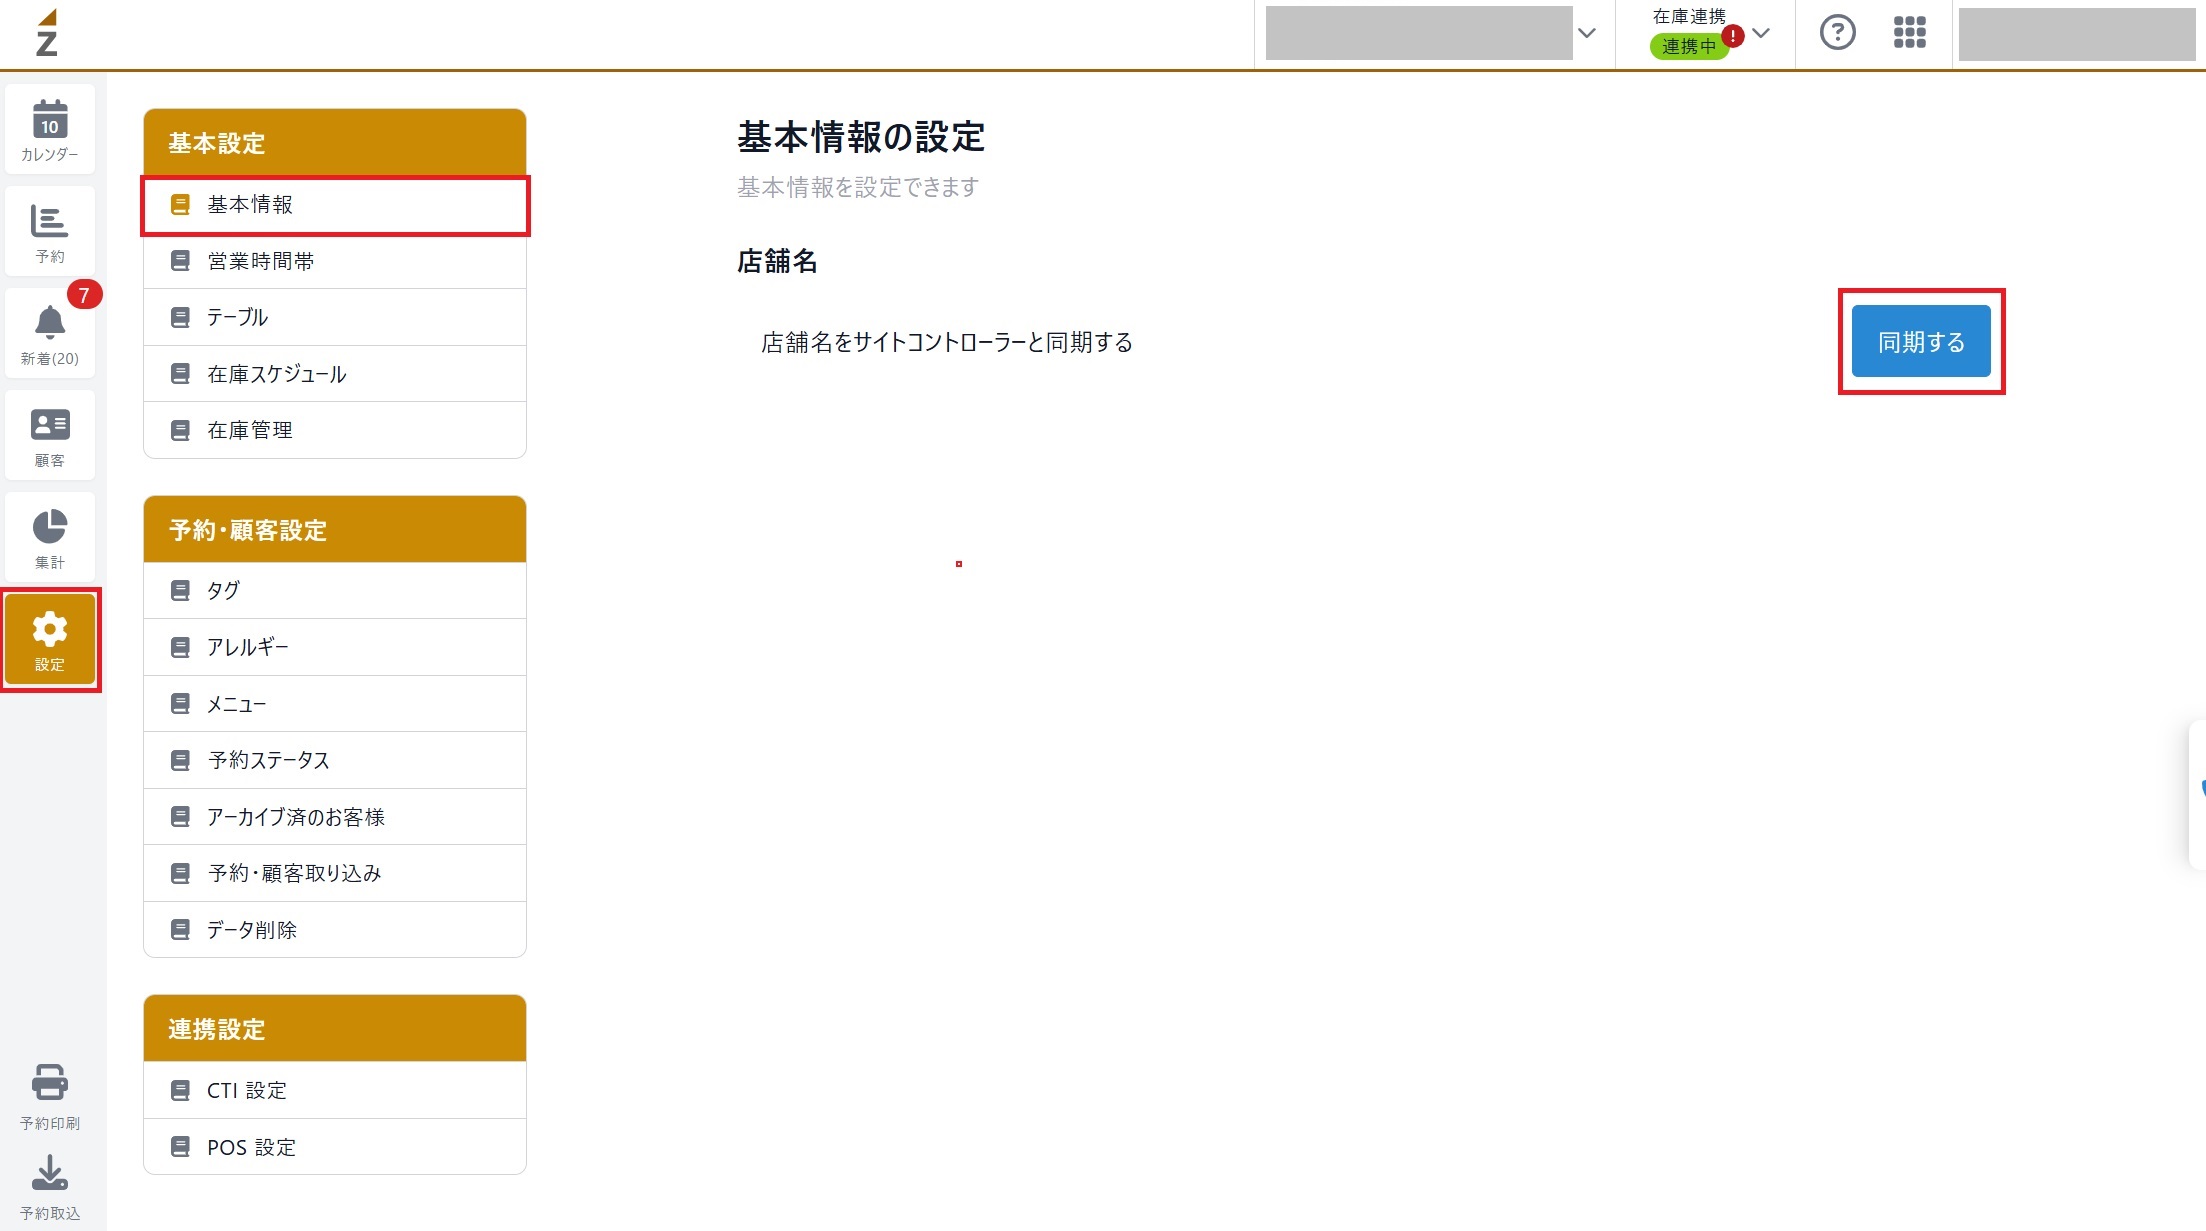Click the book icon beside CTI 設定
This screenshot has width=2206, height=1231.
click(180, 1091)
